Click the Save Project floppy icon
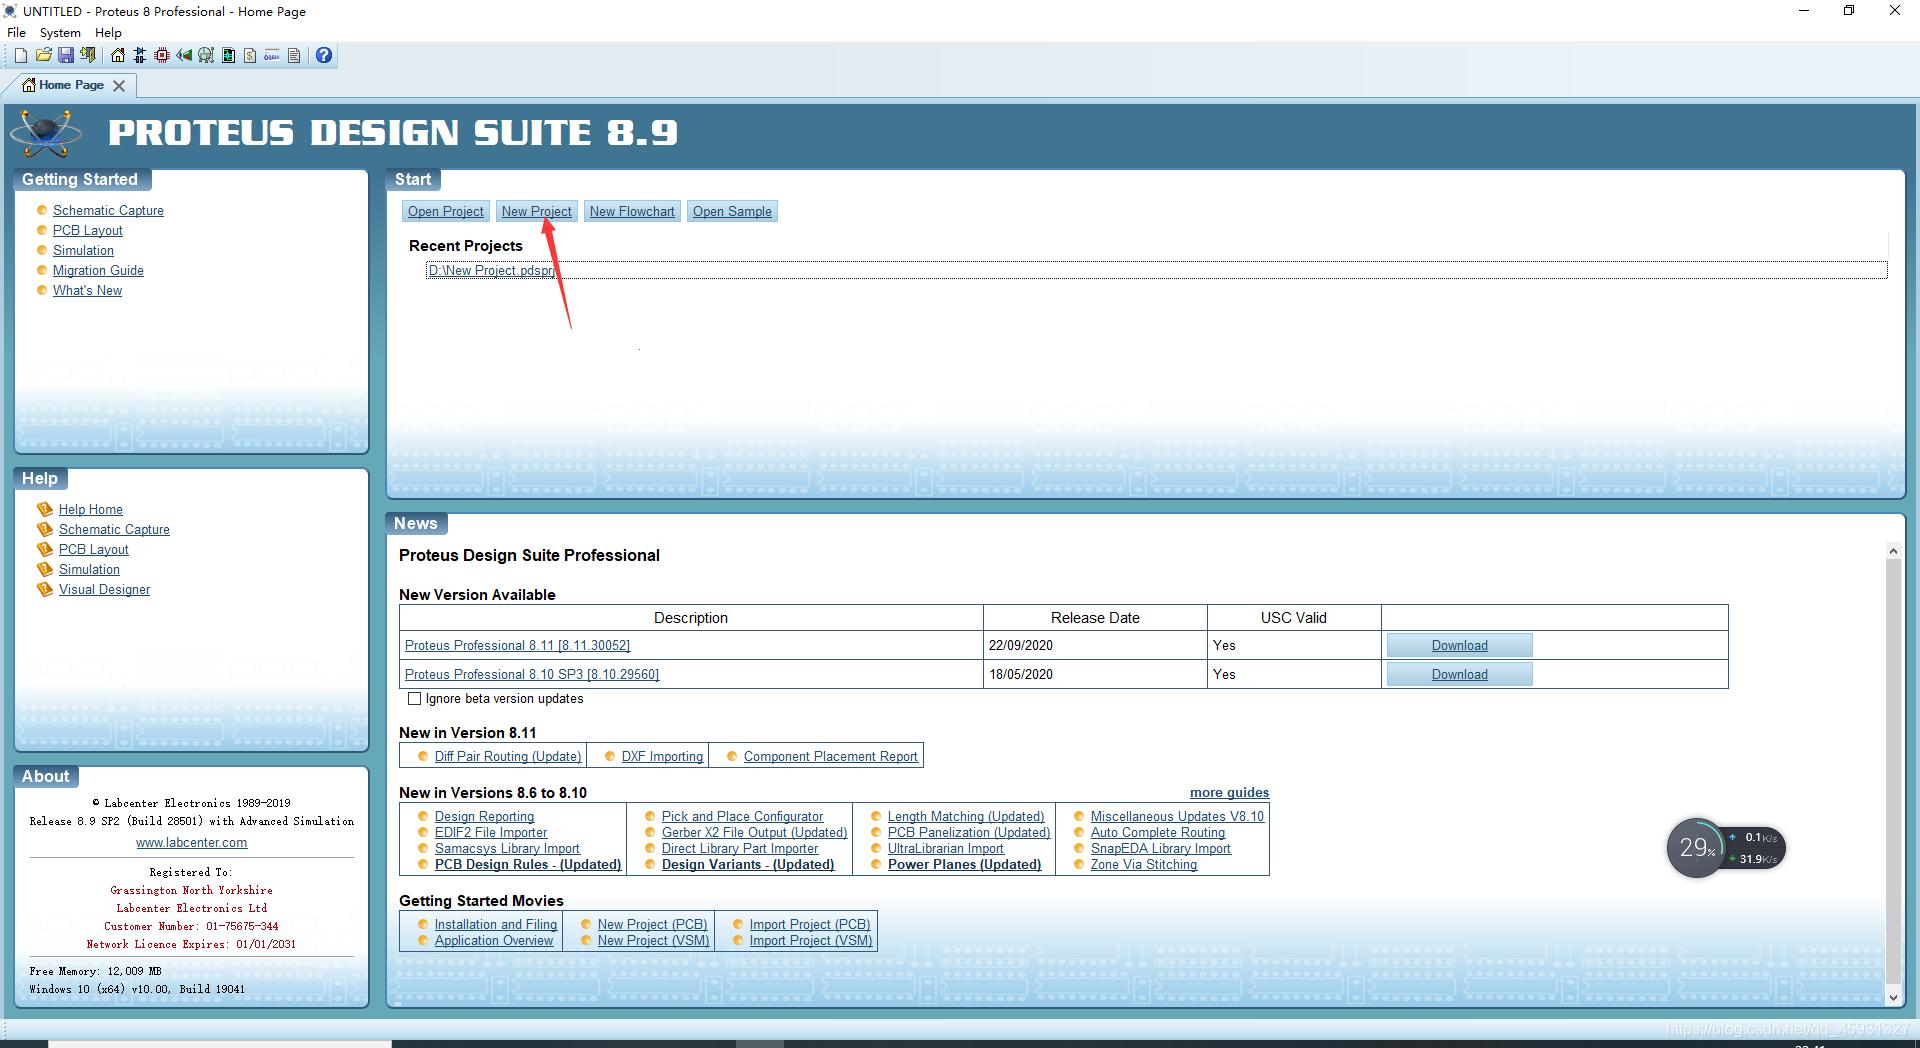Image resolution: width=1920 pixels, height=1048 pixels. pyautogui.click(x=65, y=56)
